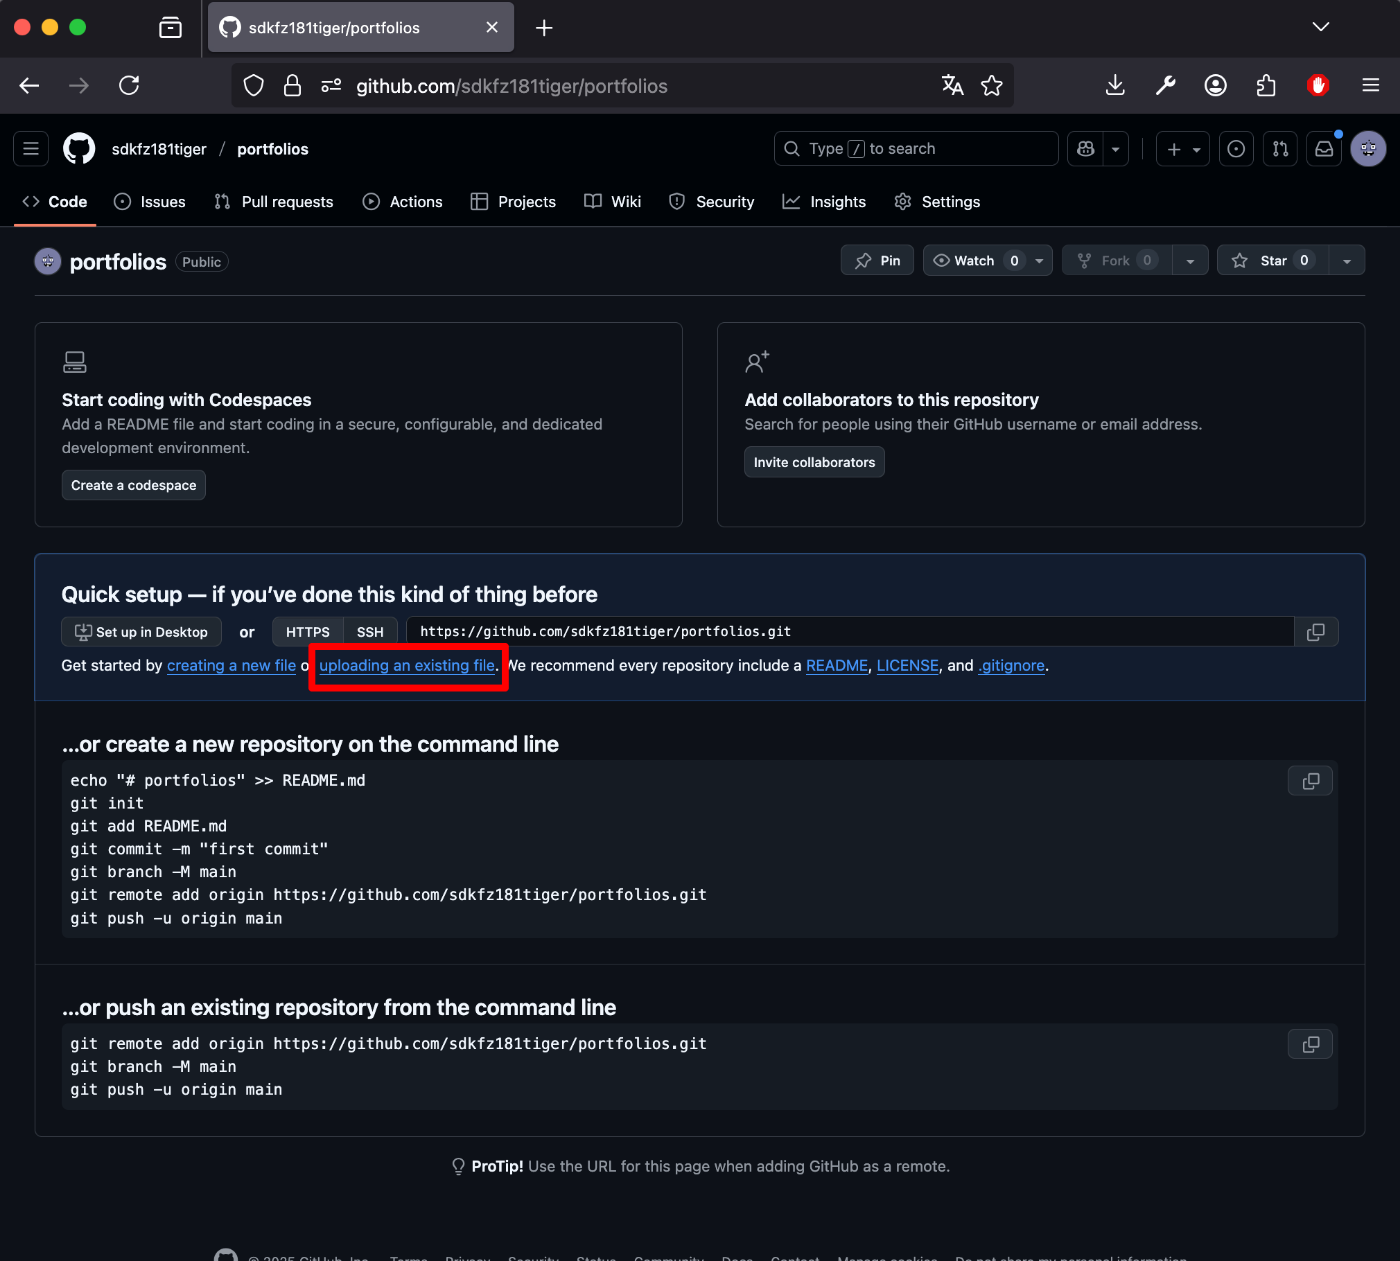1400x1261 pixels.
Task: Open the README link
Action: (837, 666)
